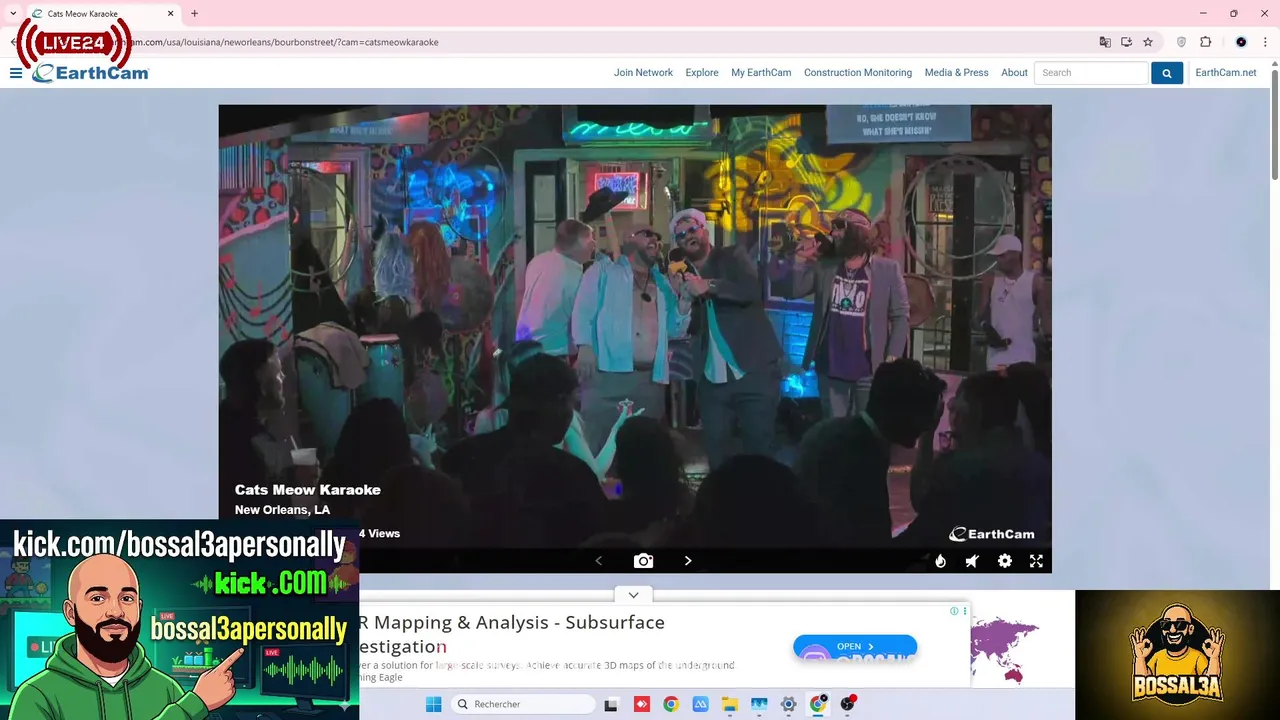Enter fullscreen video mode
The width and height of the screenshot is (1280, 720).
pos(1036,561)
